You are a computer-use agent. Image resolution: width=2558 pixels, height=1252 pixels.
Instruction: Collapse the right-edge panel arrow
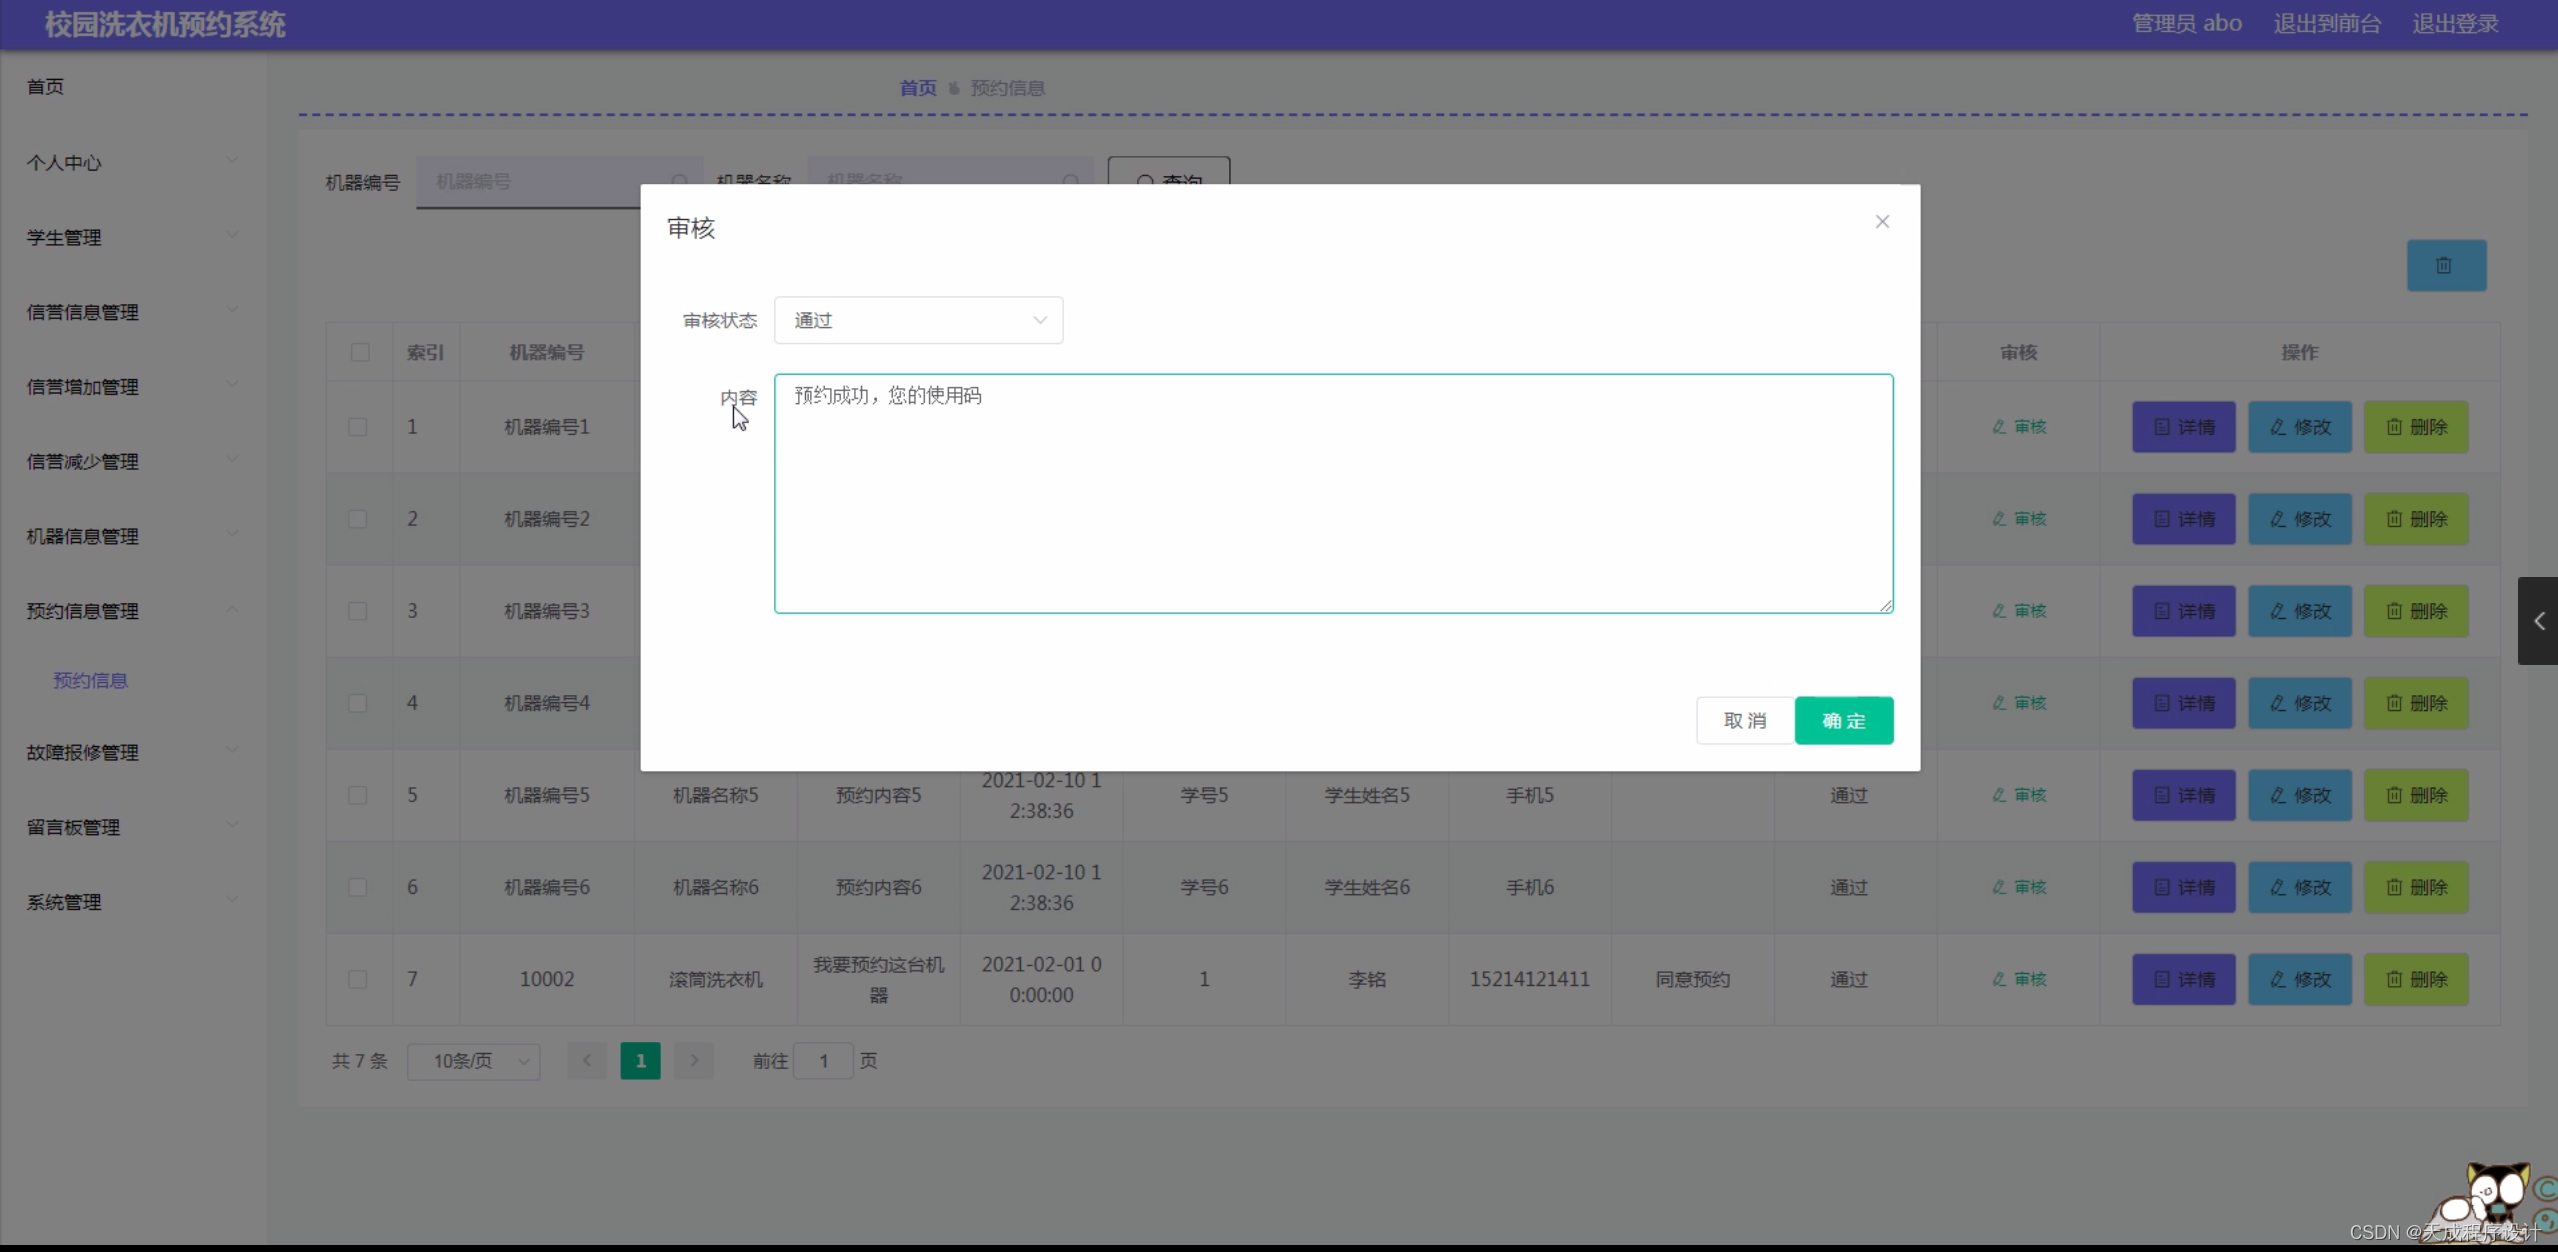coord(2539,621)
